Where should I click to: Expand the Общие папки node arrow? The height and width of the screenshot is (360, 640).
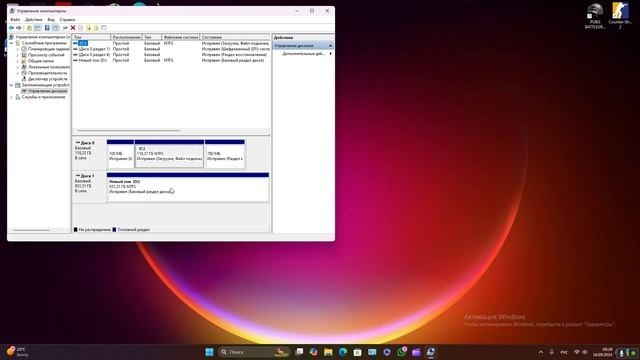click(18, 61)
